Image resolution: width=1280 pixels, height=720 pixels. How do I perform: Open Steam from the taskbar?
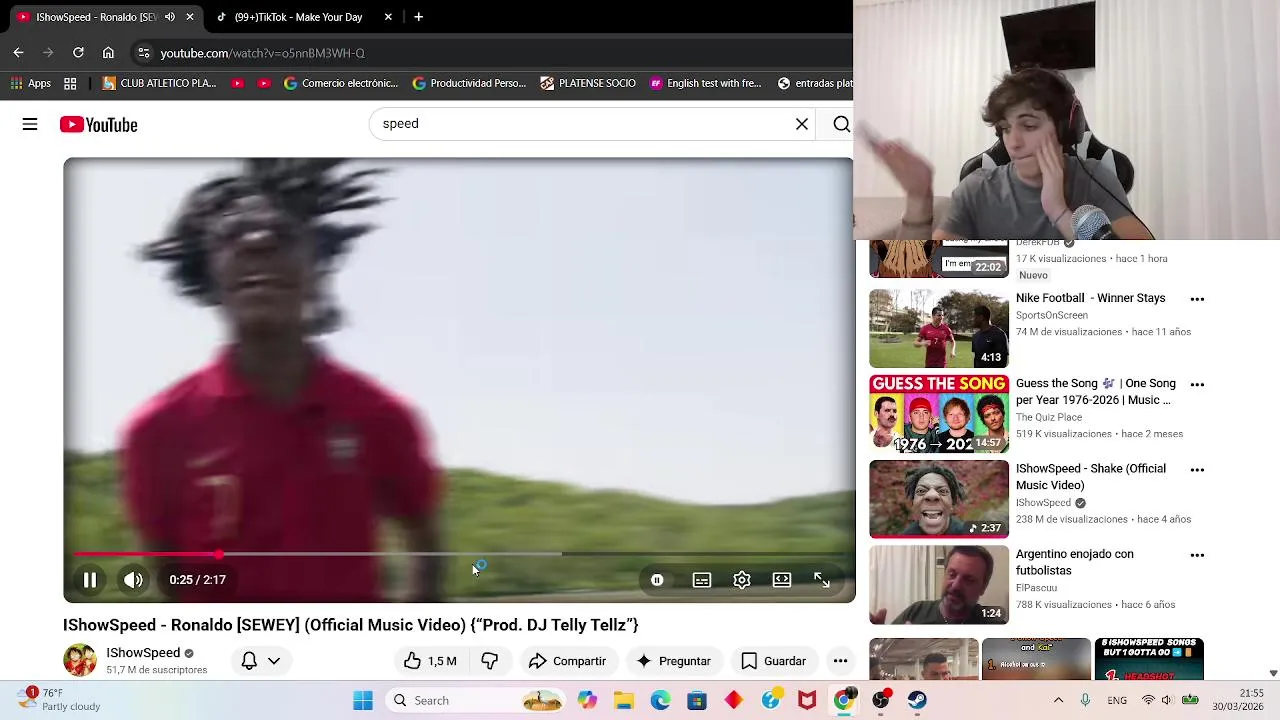(x=917, y=701)
